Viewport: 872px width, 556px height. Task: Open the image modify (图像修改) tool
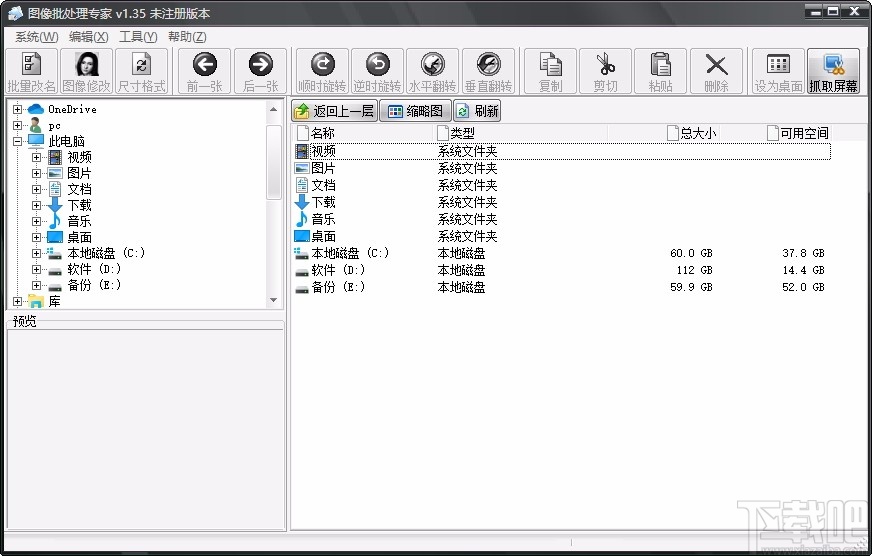(x=86, y=71)
